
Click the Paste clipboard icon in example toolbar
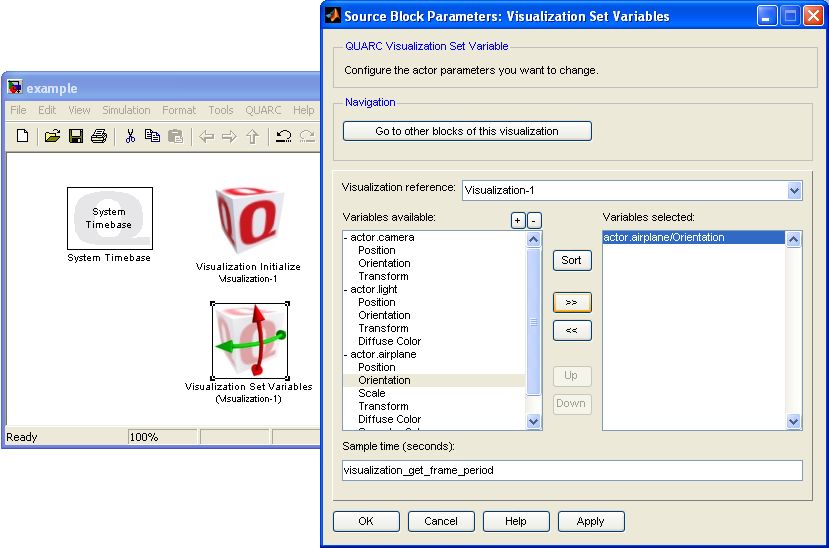[175, 136]
